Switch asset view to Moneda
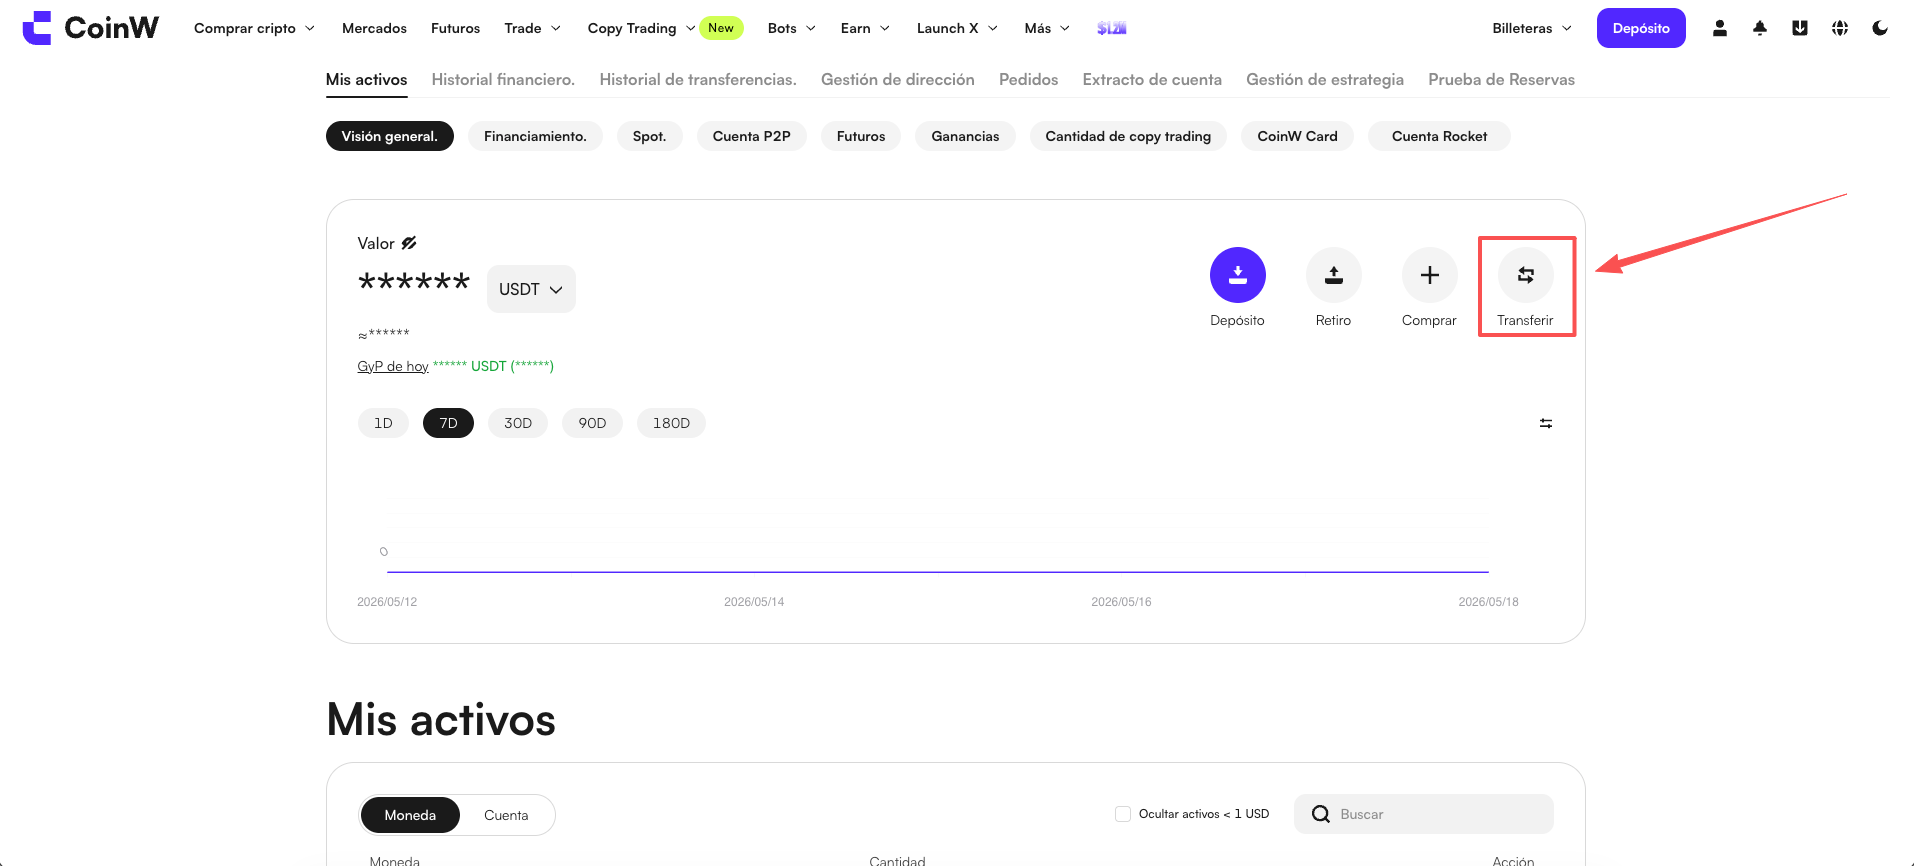The image size is (1914, 866). [x=410, y=815]
